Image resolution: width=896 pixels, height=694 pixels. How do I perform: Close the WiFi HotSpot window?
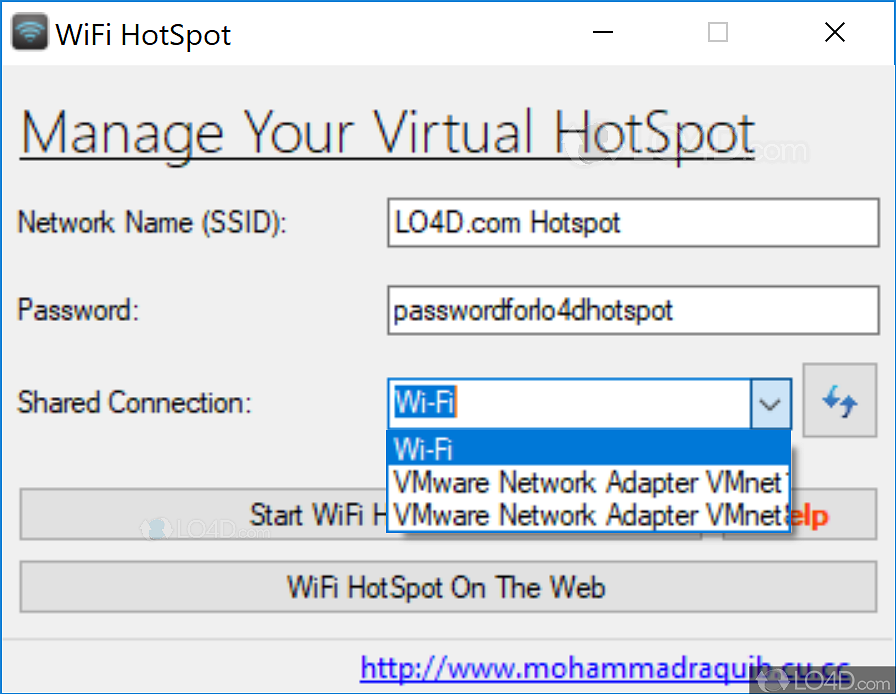pos(835,32)
